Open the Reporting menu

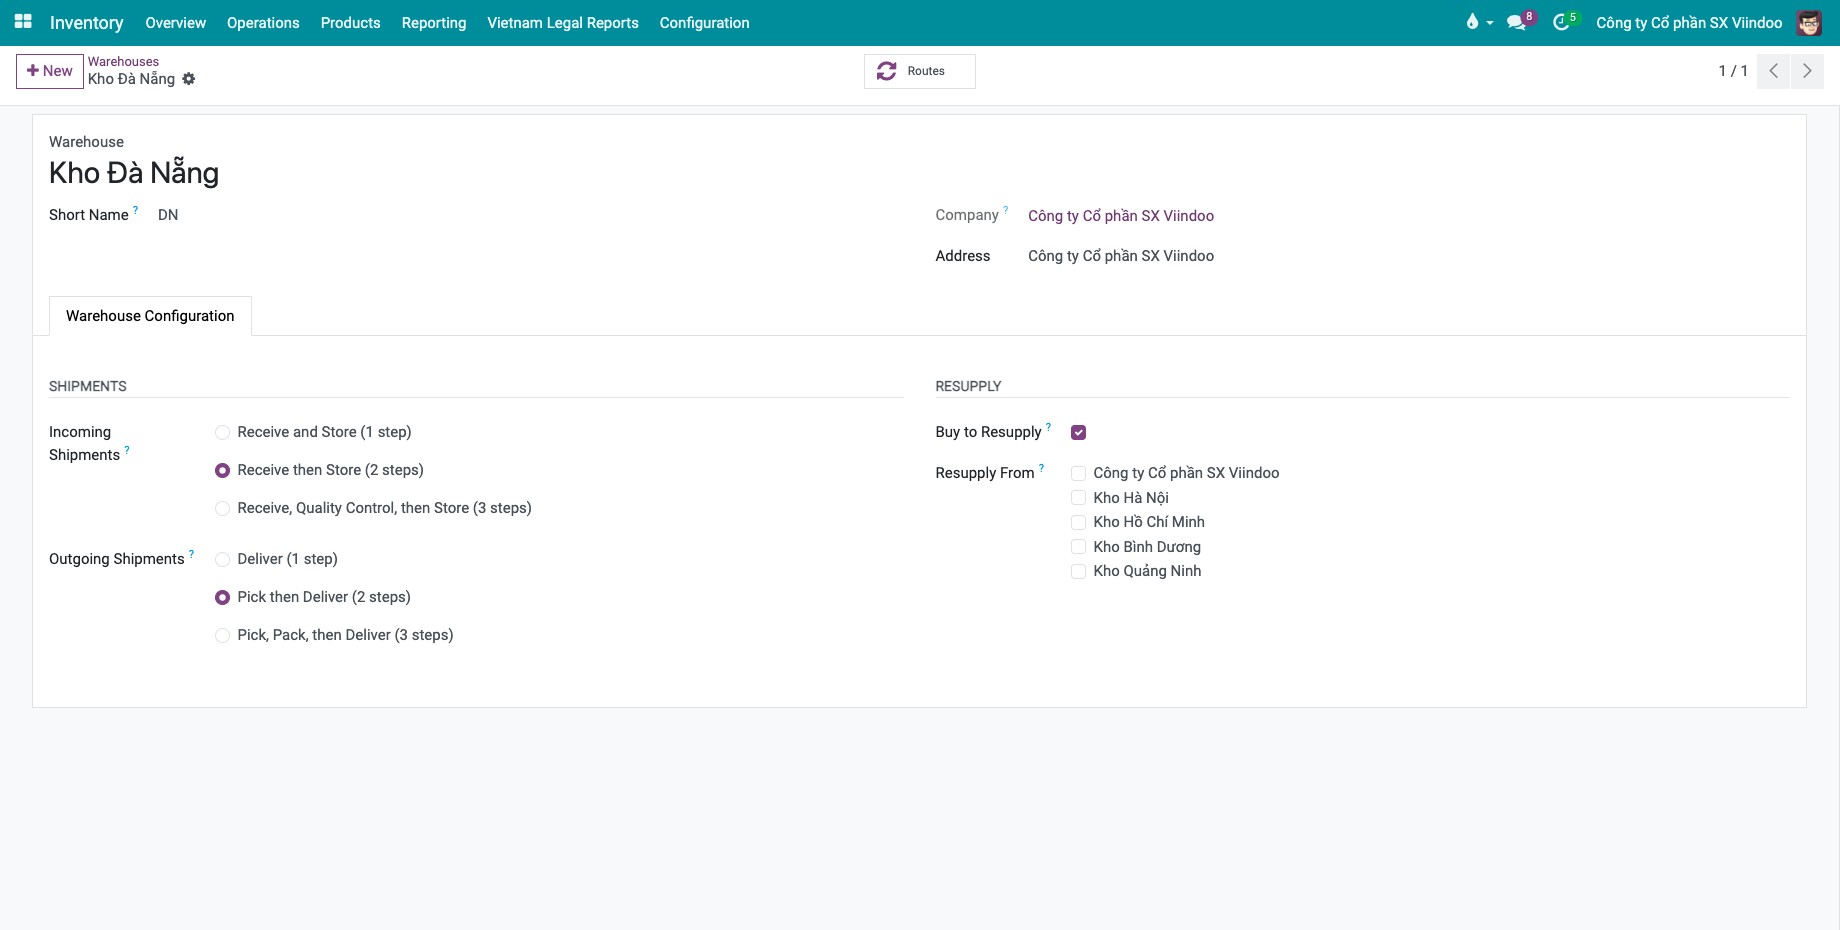(434, 22)
